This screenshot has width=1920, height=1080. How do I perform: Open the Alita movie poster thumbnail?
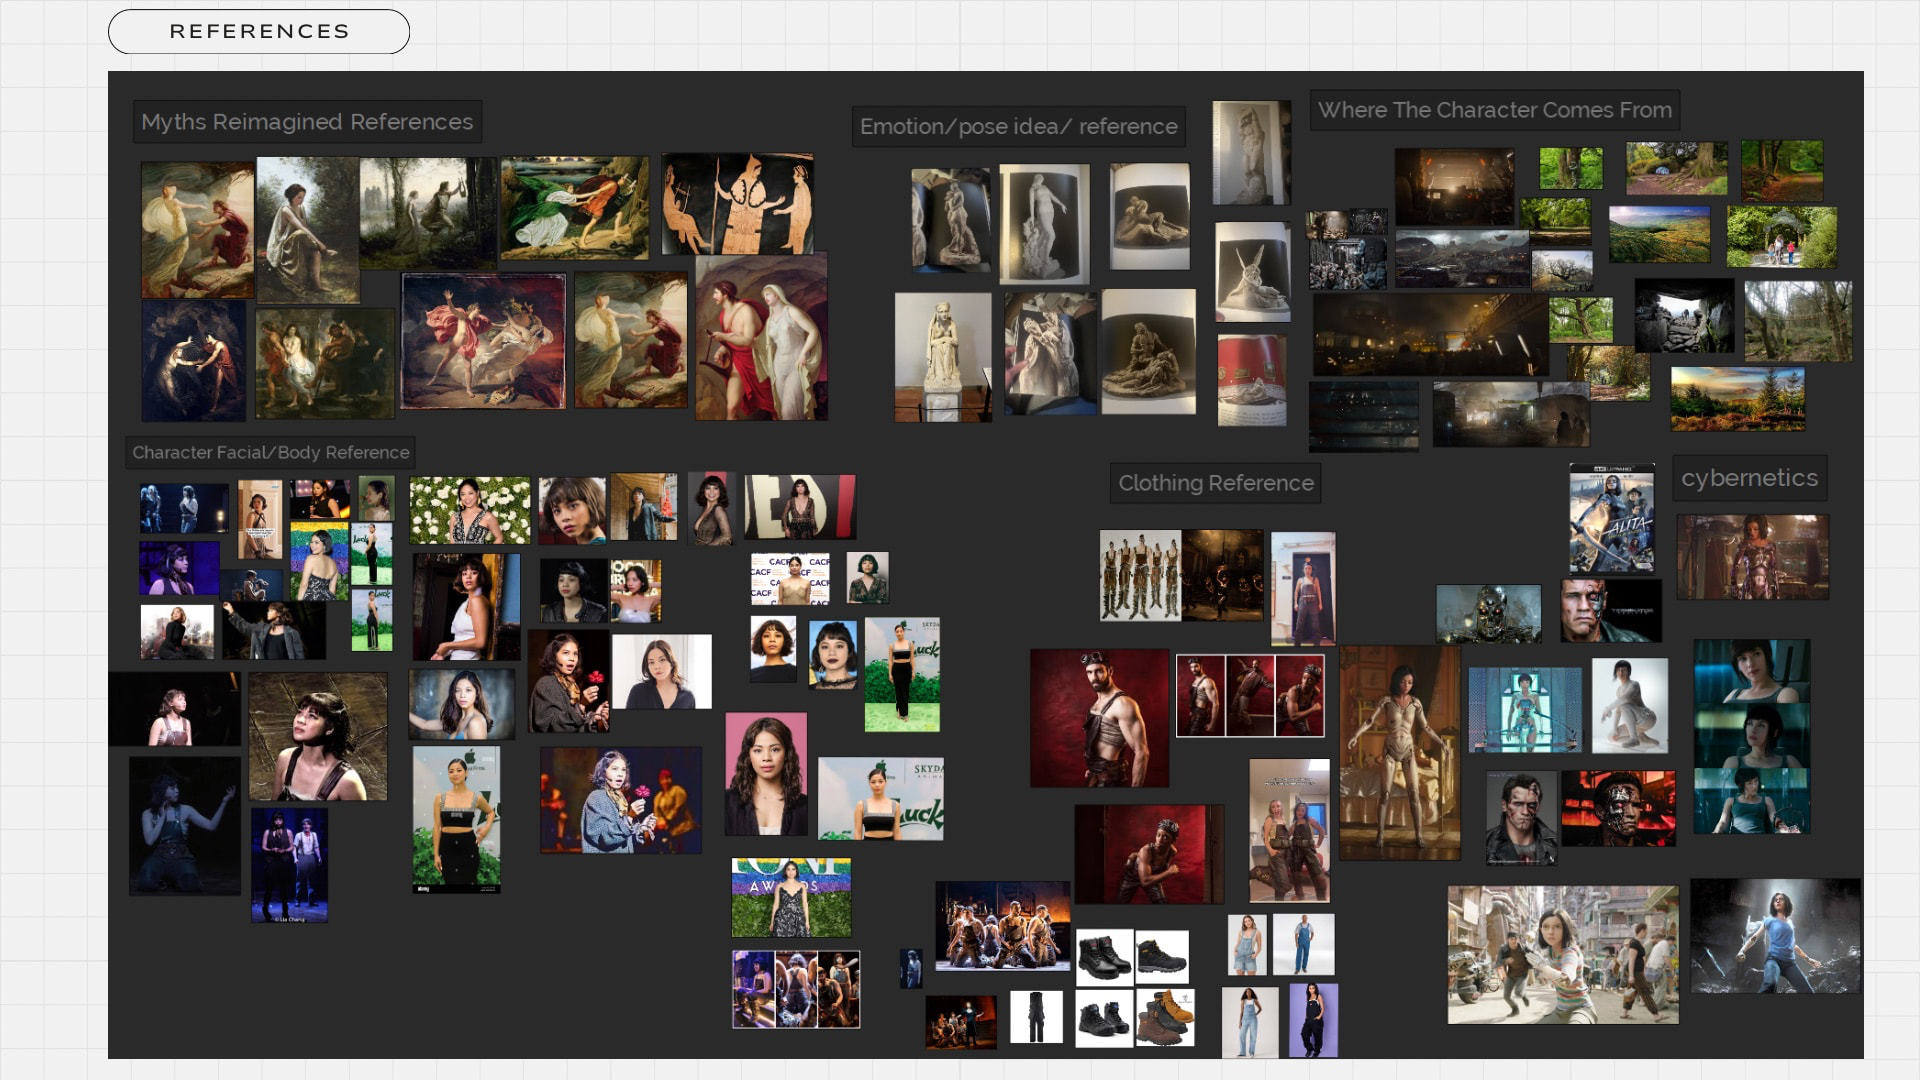(1611, 519)
